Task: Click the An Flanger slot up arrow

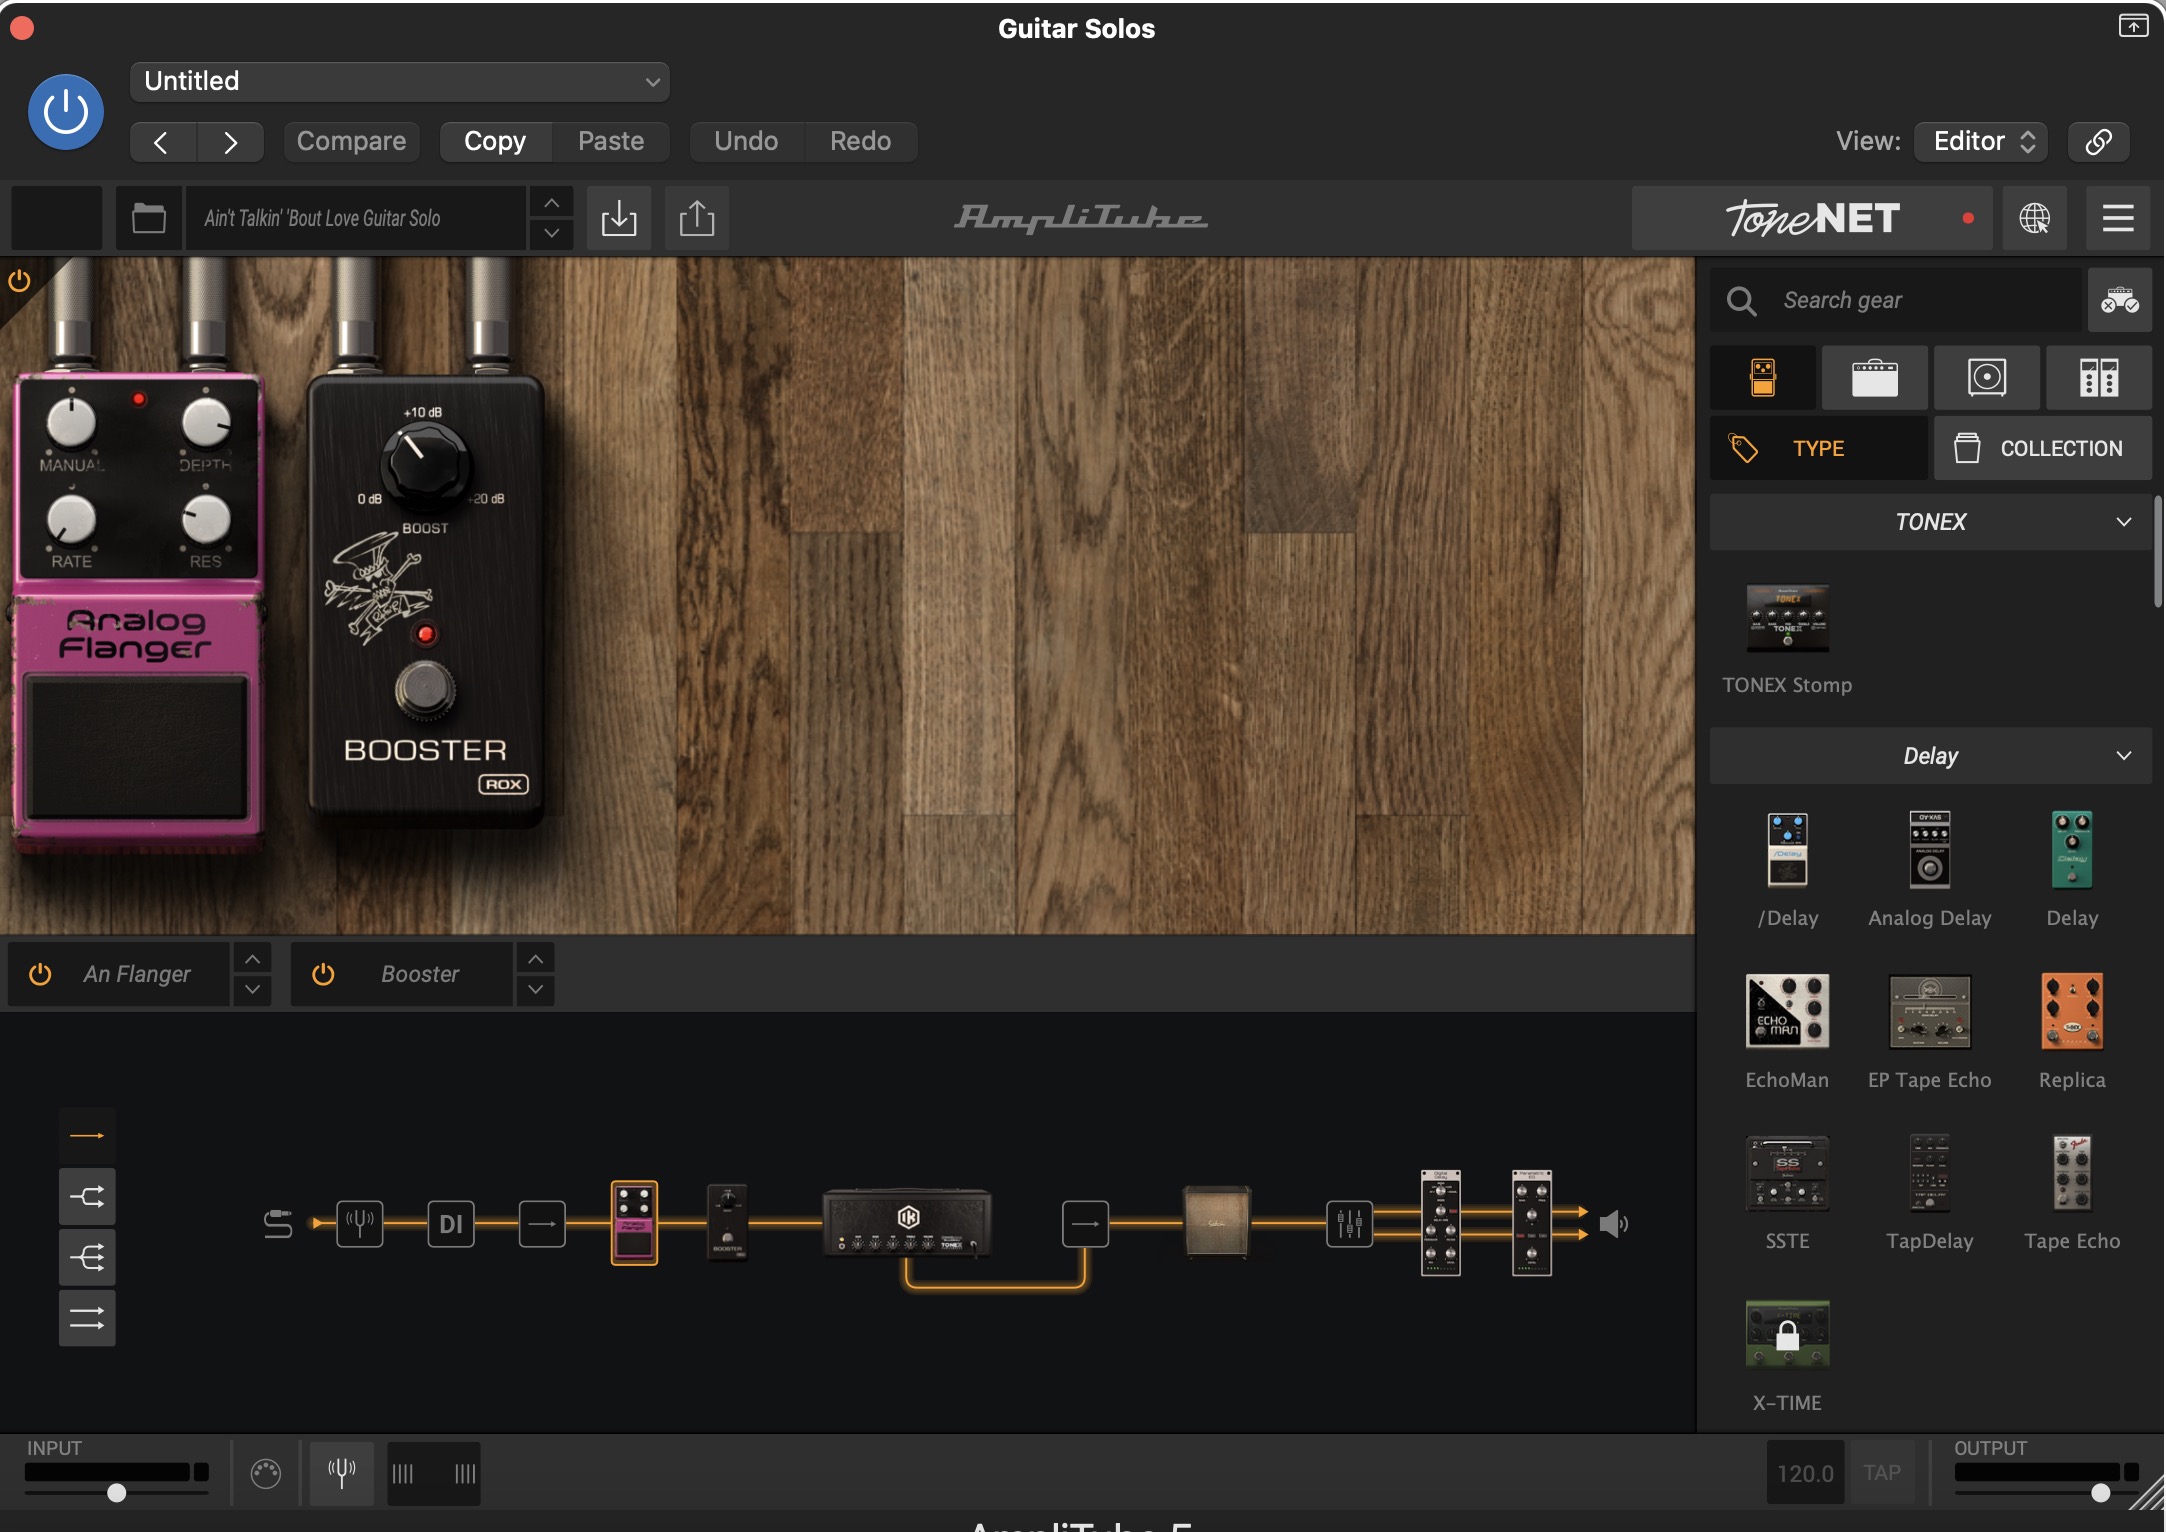Action: 252,959
